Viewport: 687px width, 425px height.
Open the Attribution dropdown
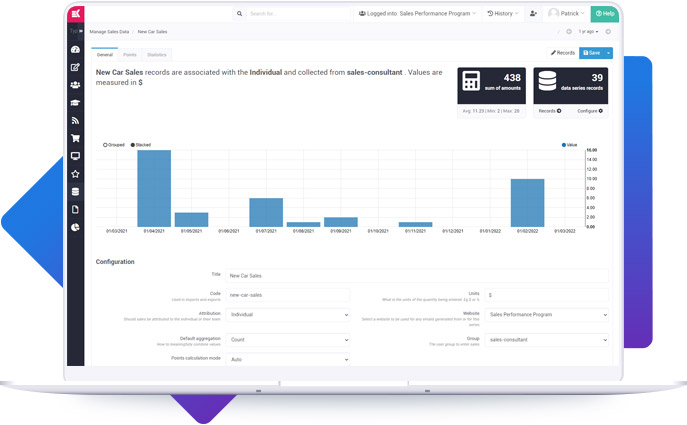click(288, 315)
